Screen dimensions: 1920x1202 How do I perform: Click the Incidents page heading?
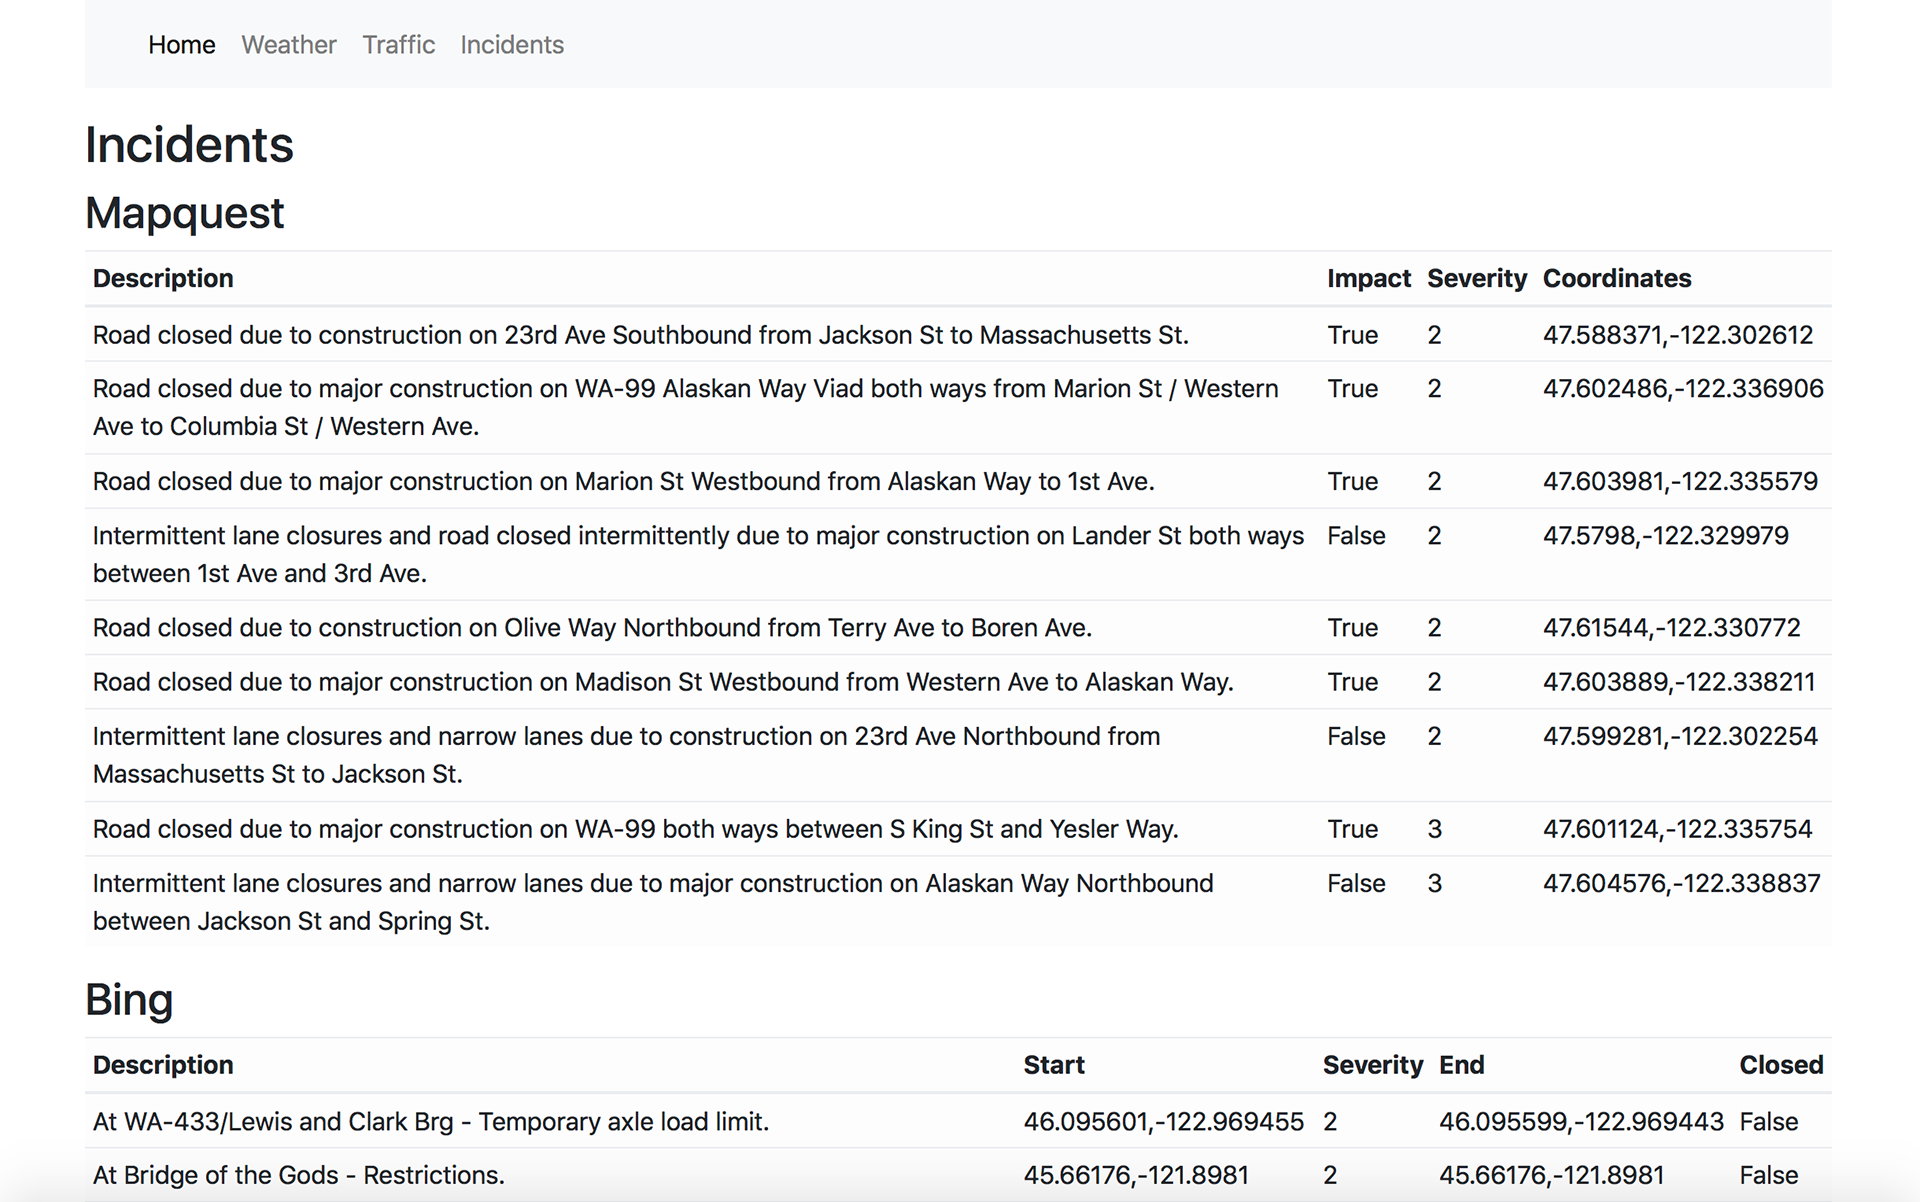189,145
